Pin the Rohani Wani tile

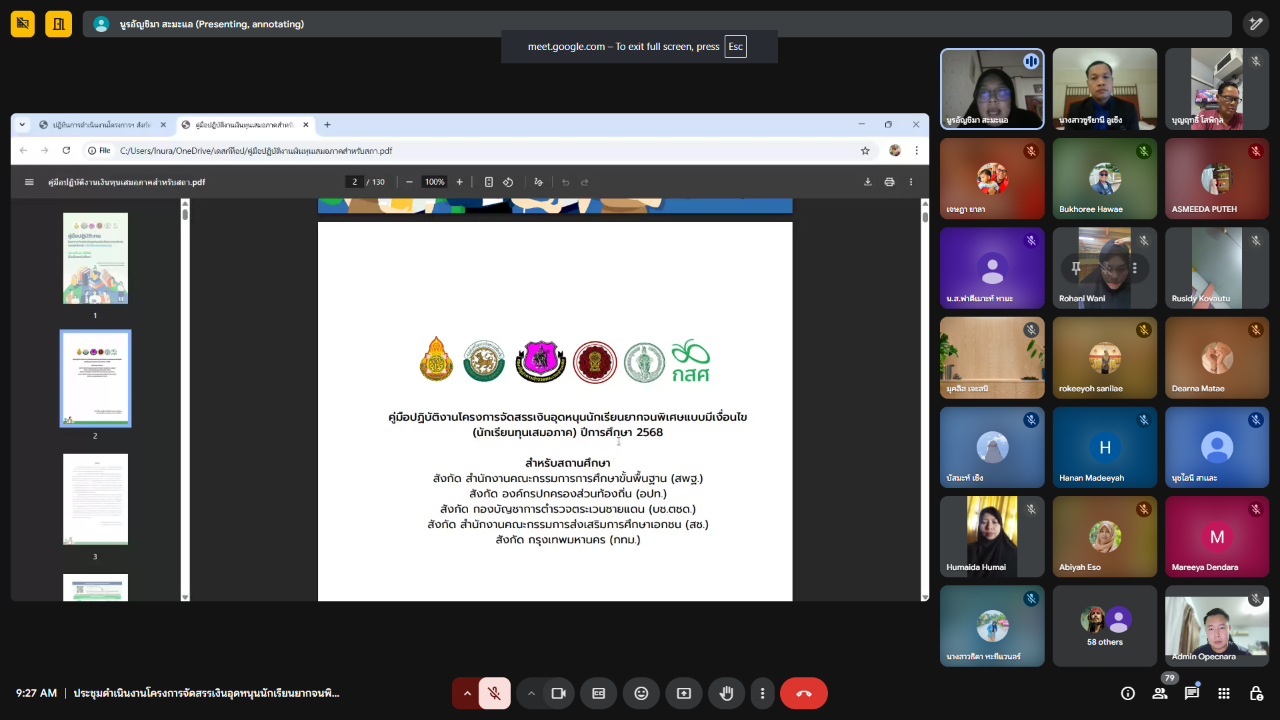pyautogui.click(x=1076, y=267)
